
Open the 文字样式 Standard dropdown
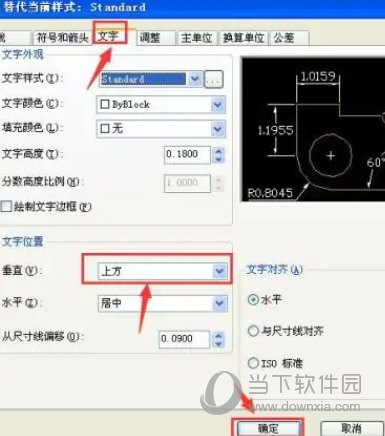tap(151, 79)
